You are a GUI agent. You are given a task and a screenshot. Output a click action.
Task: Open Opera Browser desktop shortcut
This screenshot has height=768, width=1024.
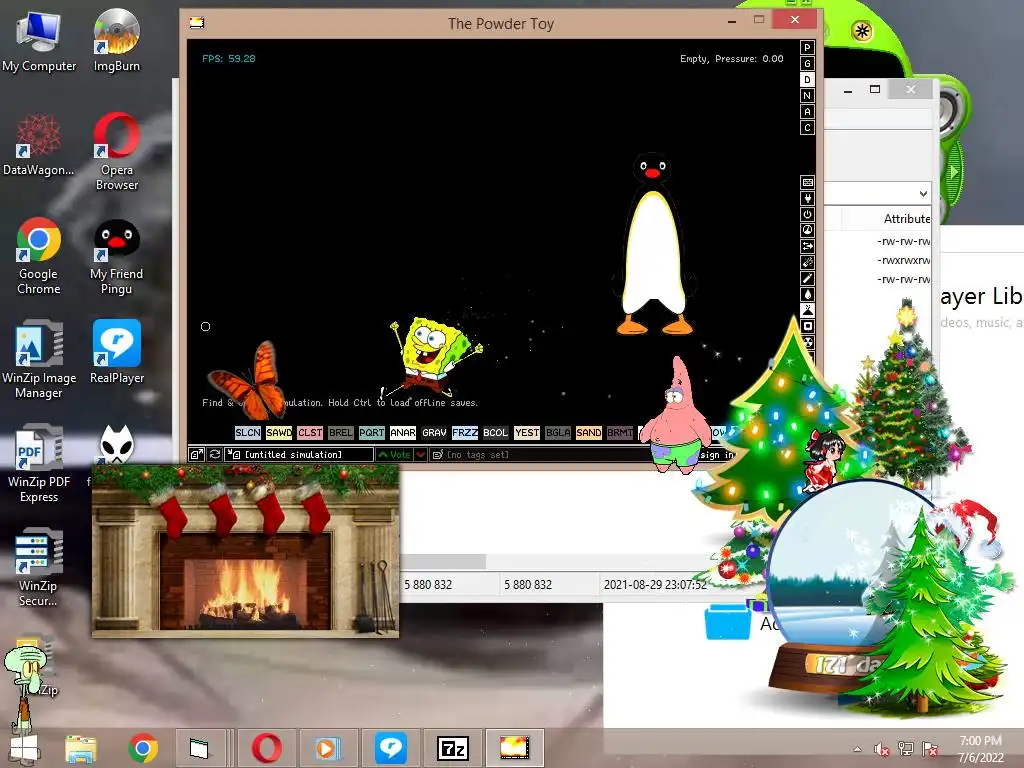116,152
